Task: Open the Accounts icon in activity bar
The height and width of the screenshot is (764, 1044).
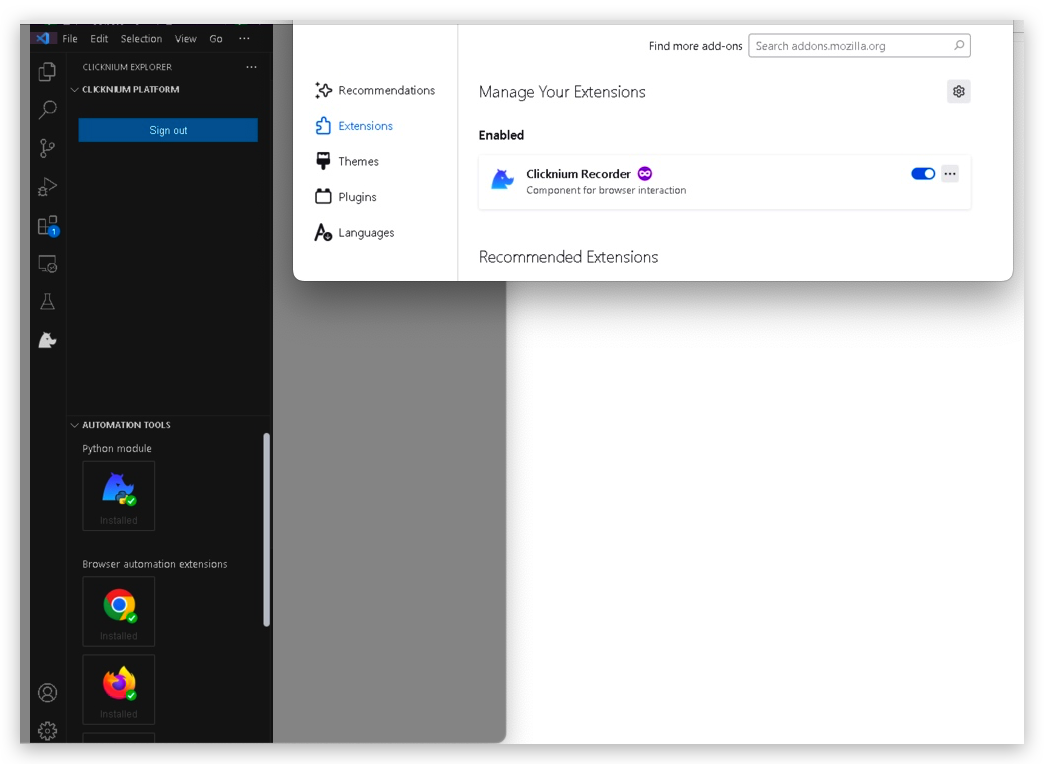Action: click(x=47, y=692)
